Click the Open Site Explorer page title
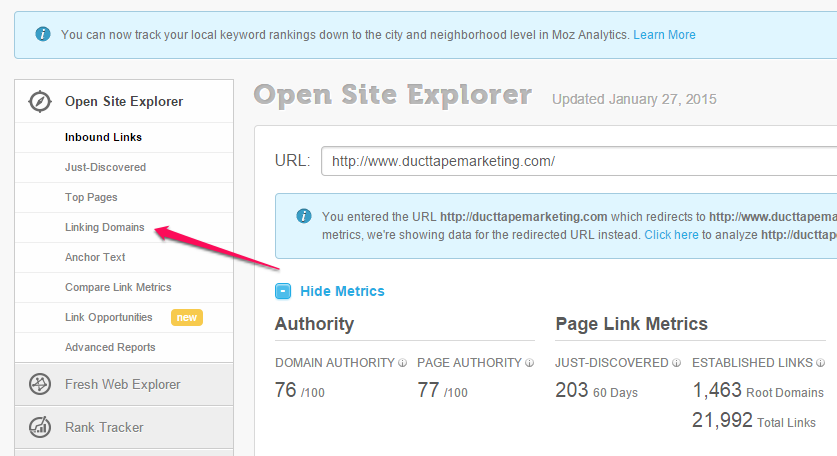 point(392,95)
